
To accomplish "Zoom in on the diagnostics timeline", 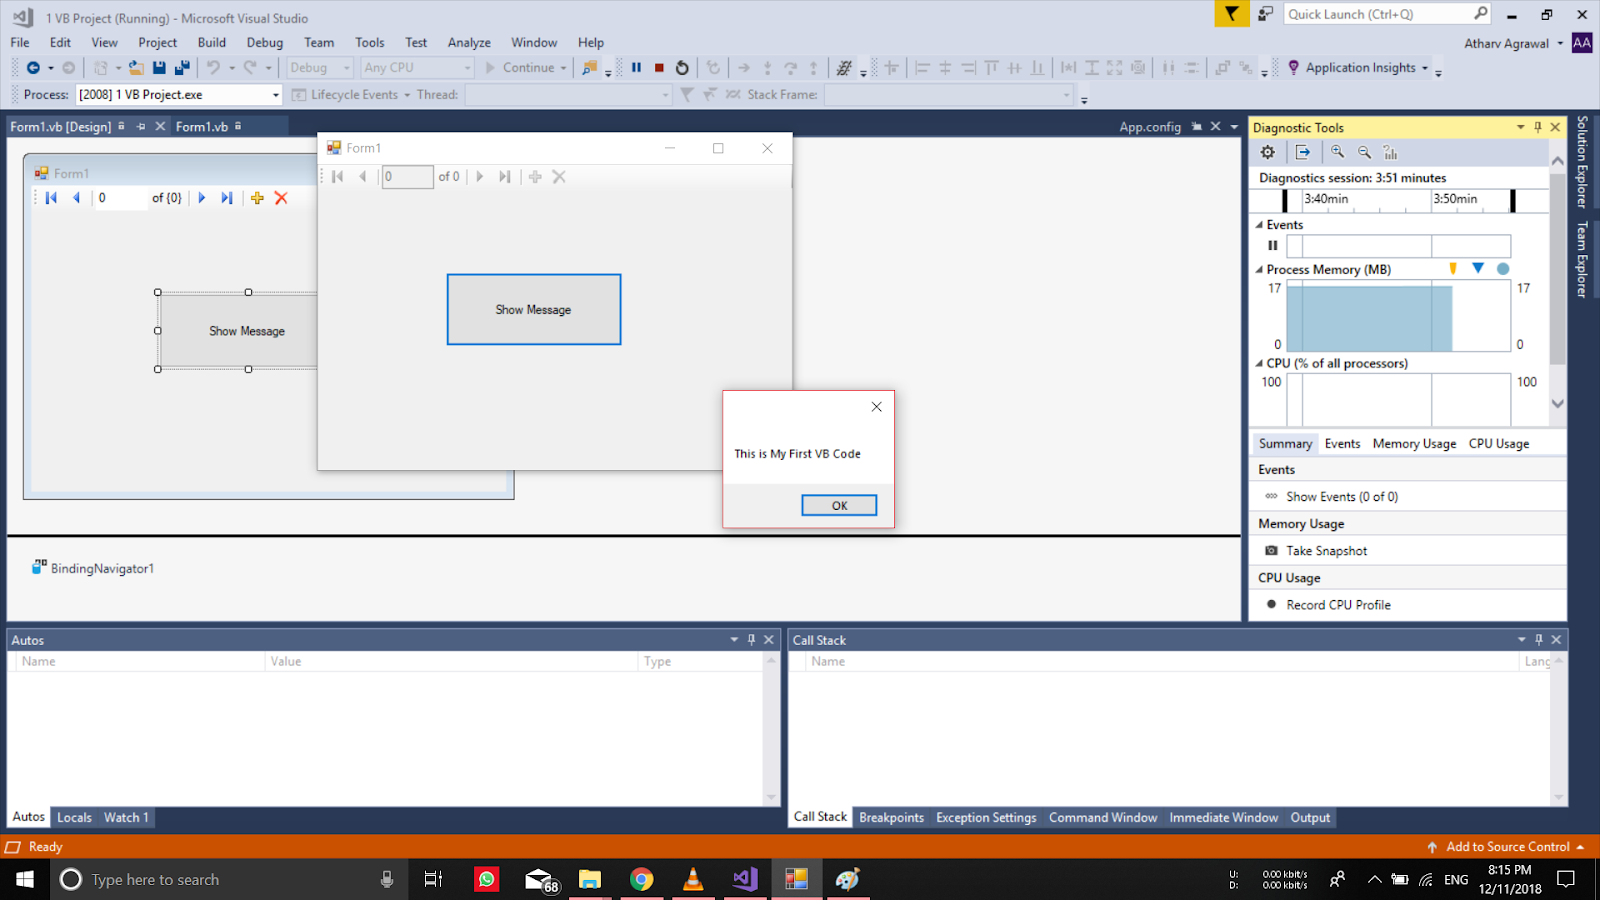I will coord(1338,152).
